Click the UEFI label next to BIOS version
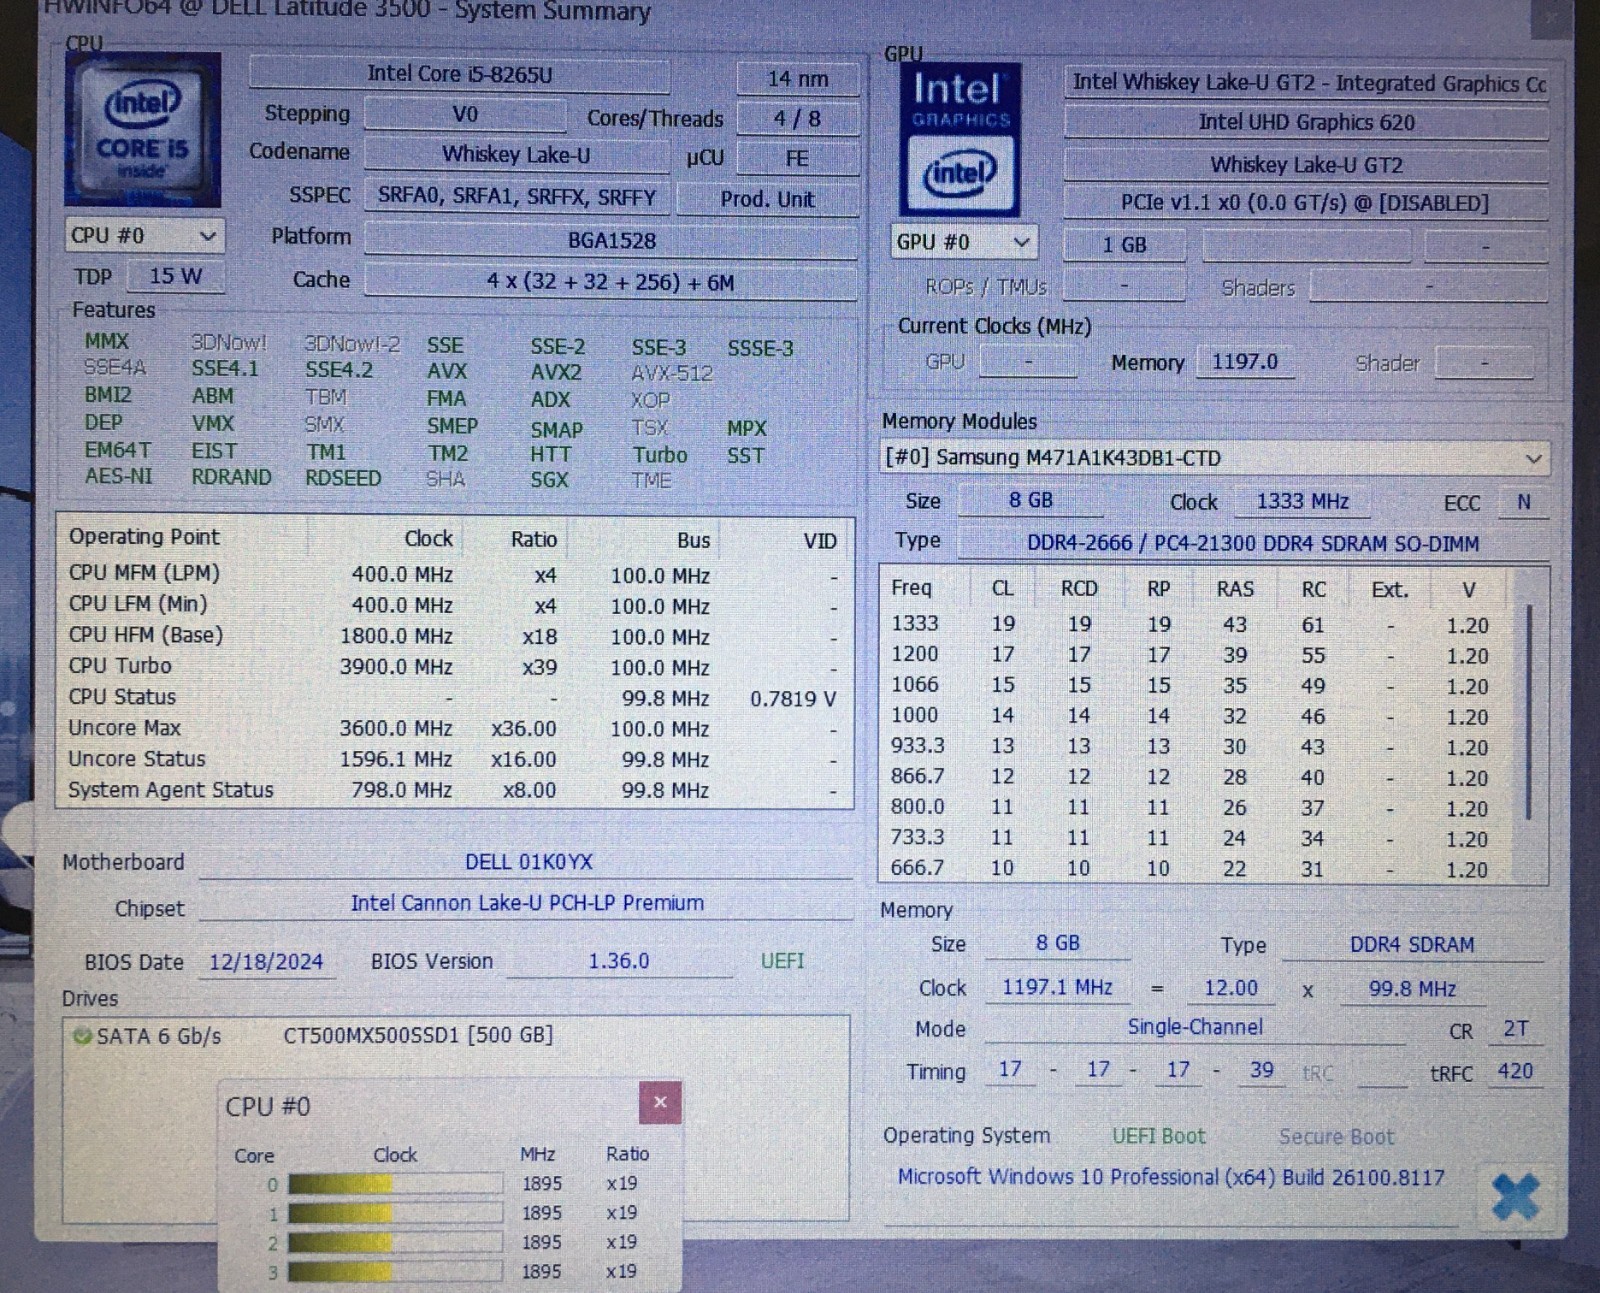 point(782,961)
